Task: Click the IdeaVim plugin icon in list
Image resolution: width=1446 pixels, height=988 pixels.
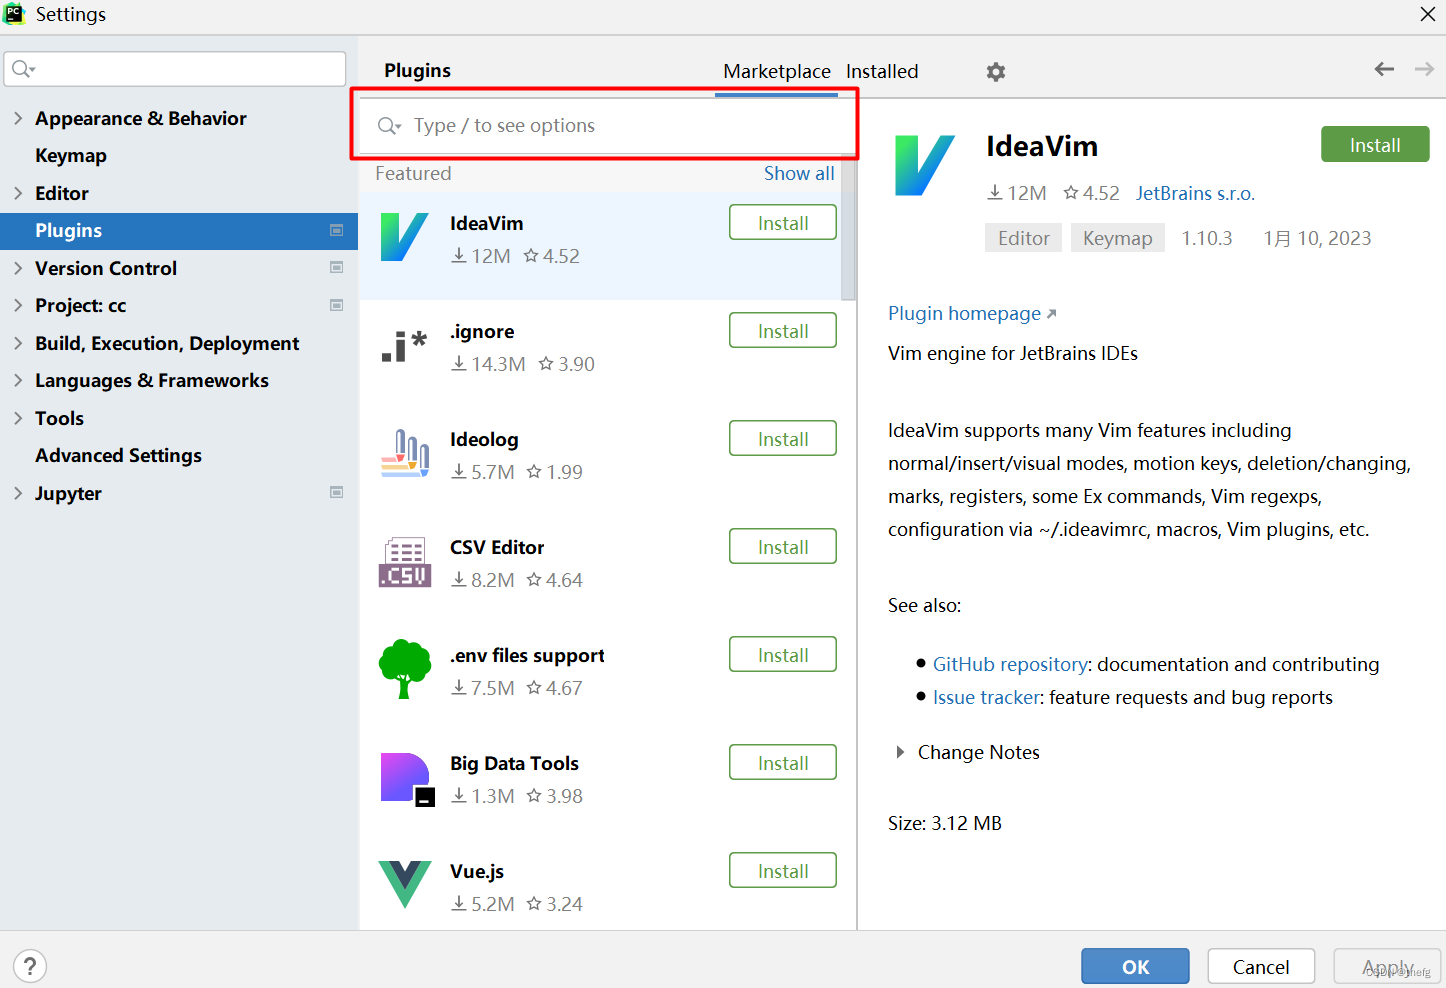Action: [404, 237]
